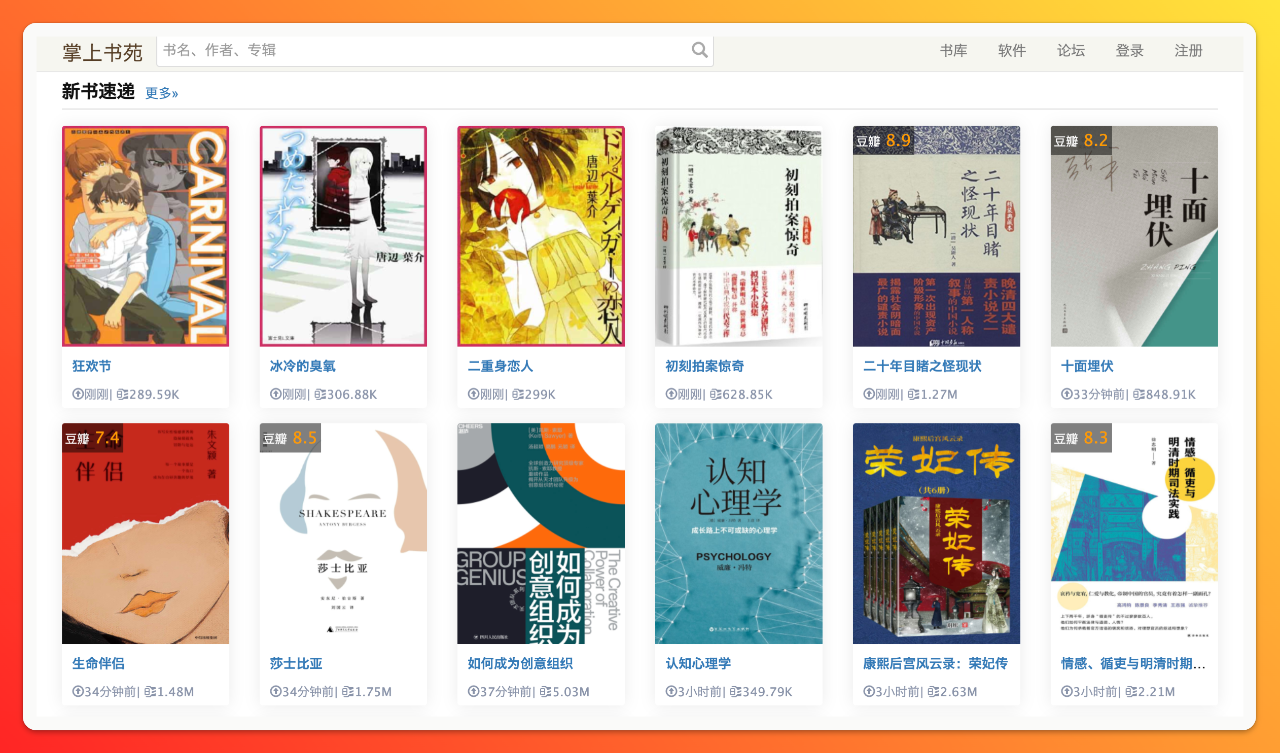This screenshot has height=753, width=1280.
Task: Select 注册 to register
Action: (1189, 51)
